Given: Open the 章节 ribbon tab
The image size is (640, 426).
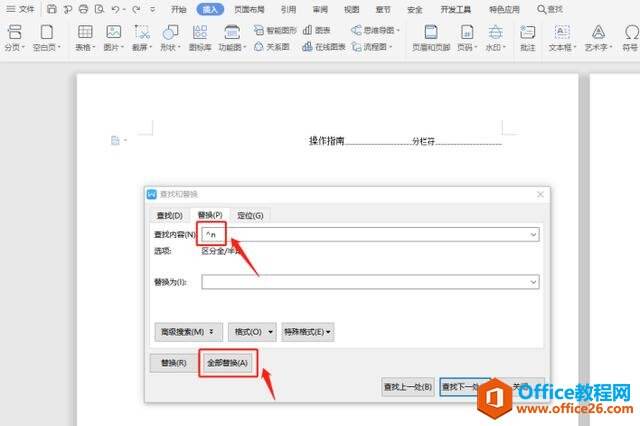Looking at the screenshot, I should (383, 9).
